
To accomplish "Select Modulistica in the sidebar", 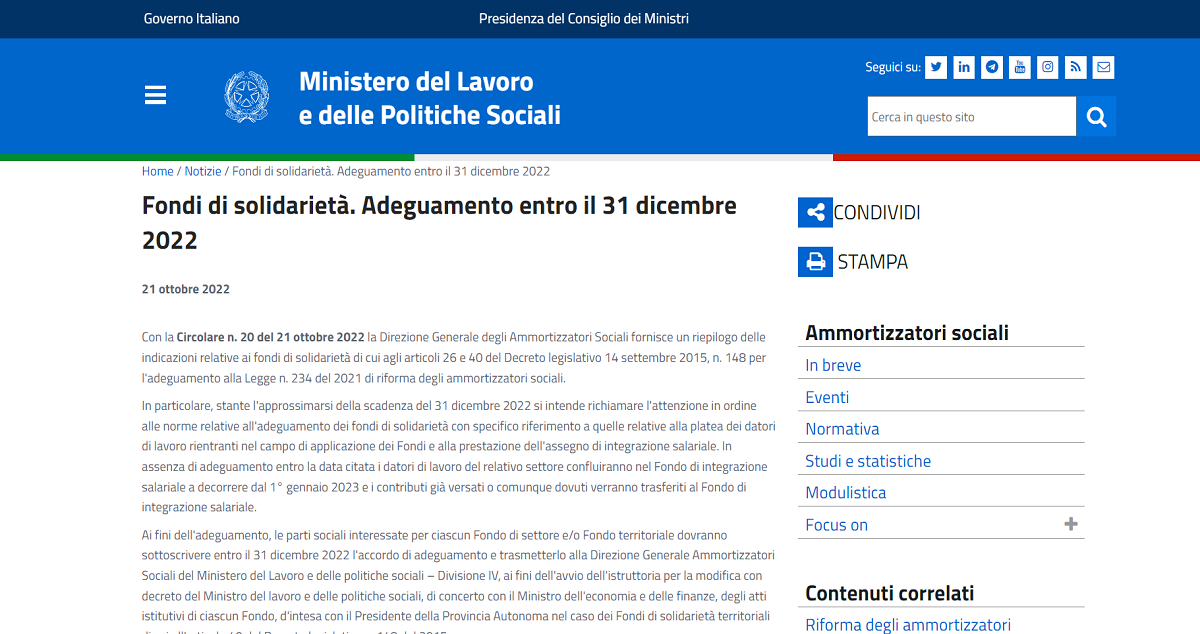I will pyautogui.click(x=846, y=493).
